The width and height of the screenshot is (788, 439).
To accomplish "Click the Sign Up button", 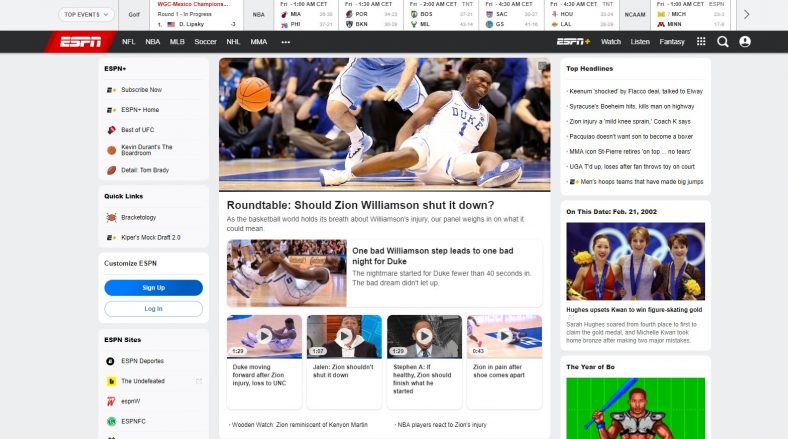I will coord(153,288).
